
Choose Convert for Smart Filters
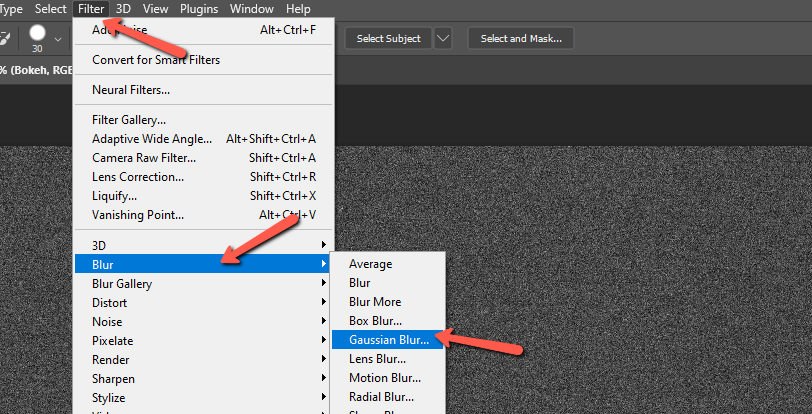tap(156, 60)
